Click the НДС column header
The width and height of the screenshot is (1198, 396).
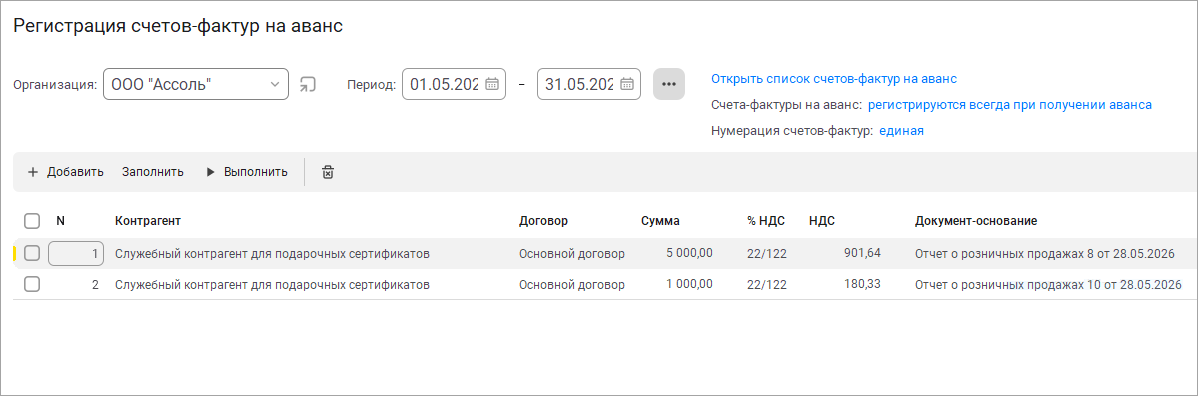click(821, 222)
